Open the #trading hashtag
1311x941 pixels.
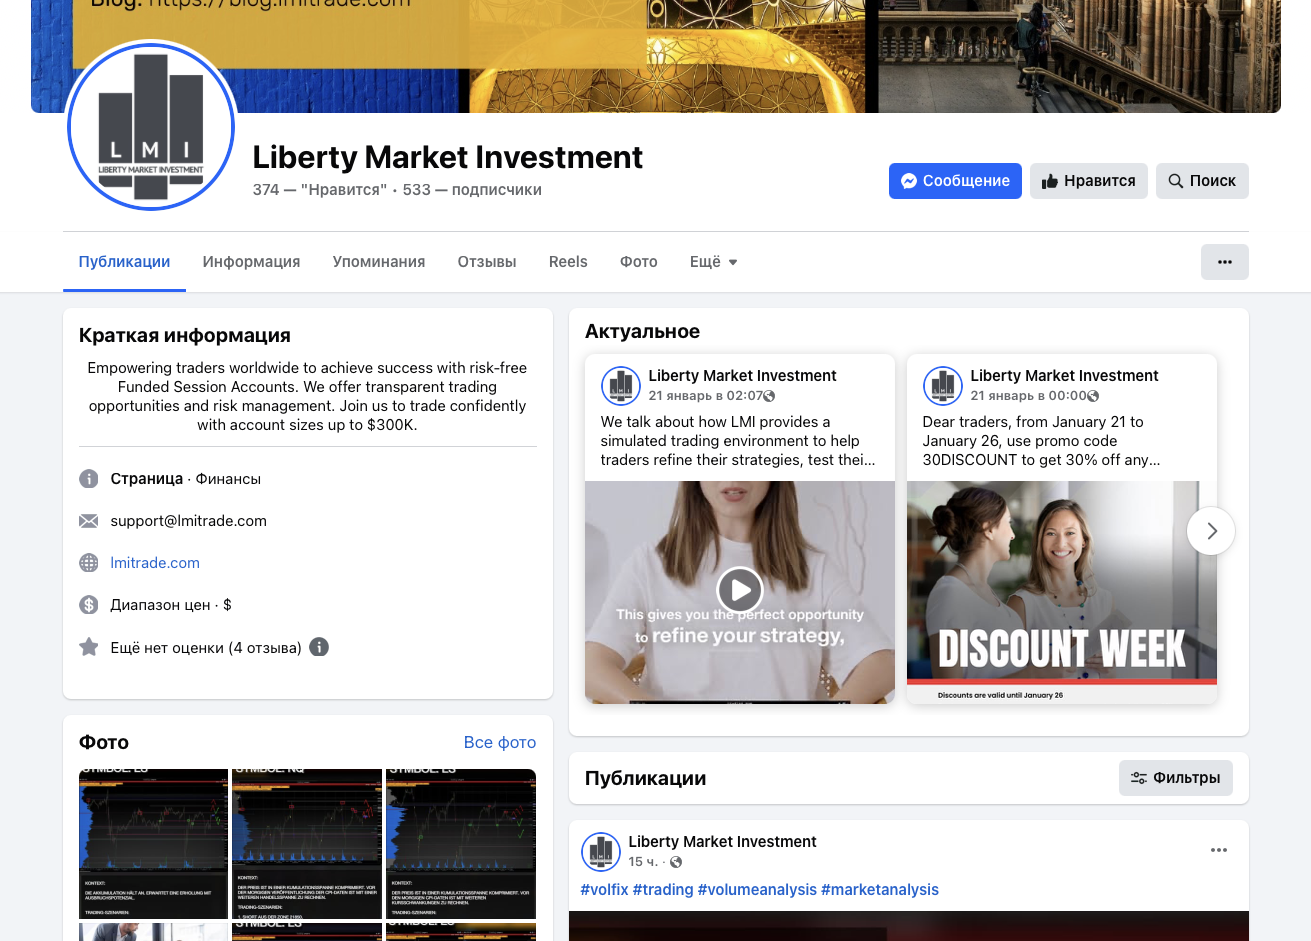pyautogui.click(x=663, y=890)
